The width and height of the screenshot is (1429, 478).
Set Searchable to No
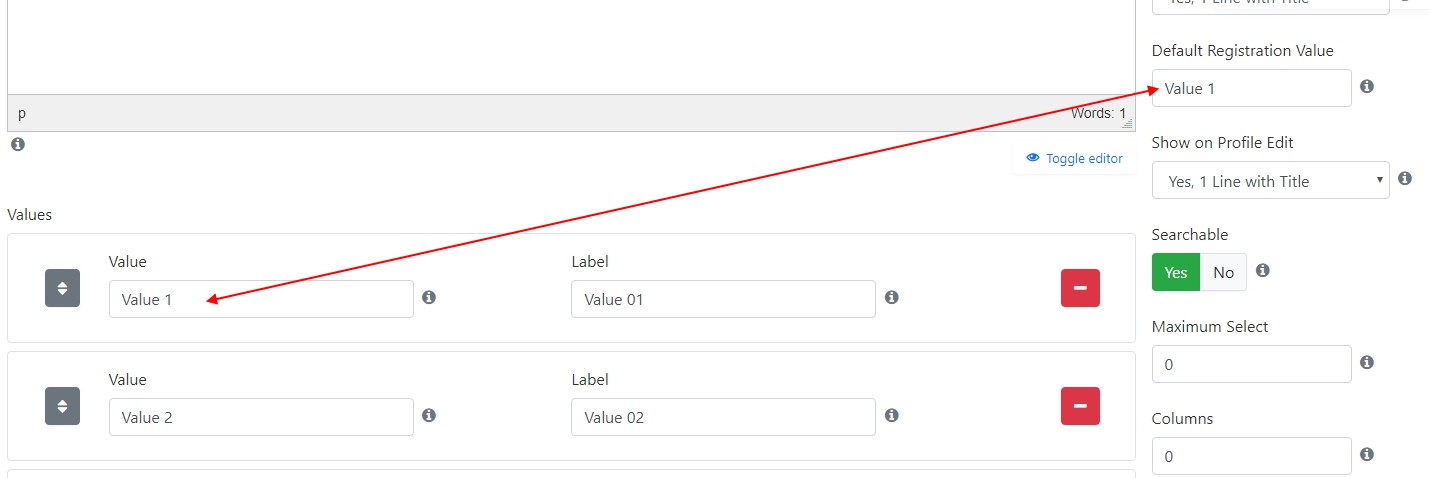[1223, 272]
